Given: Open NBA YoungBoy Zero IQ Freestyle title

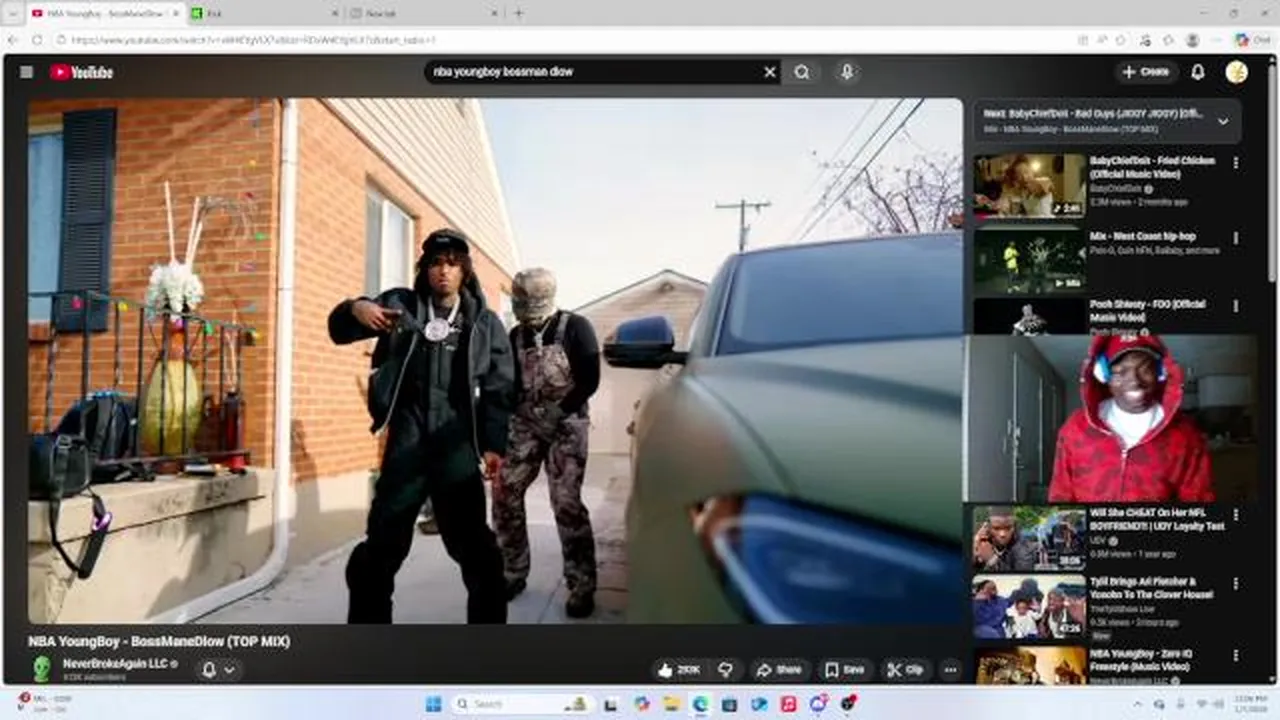Looking at the screenshot, I should pos(1140,659).
